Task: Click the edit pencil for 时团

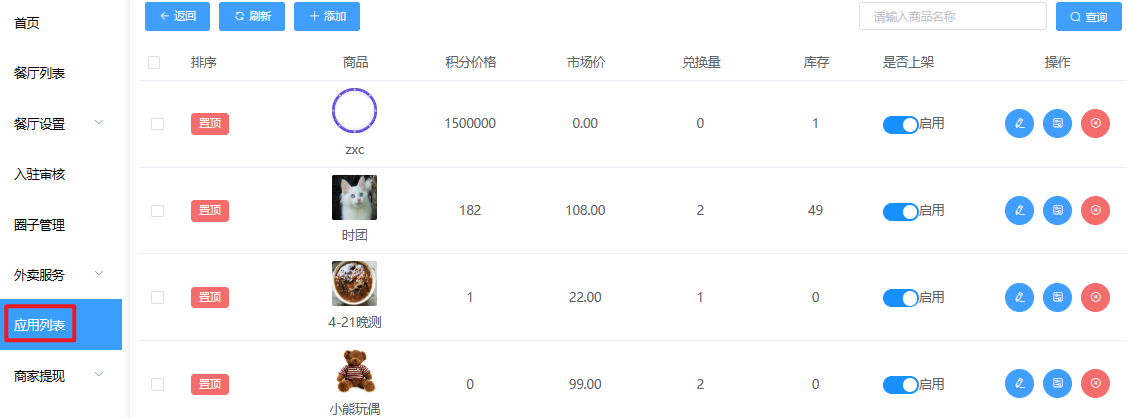Action: point(1019,210)
